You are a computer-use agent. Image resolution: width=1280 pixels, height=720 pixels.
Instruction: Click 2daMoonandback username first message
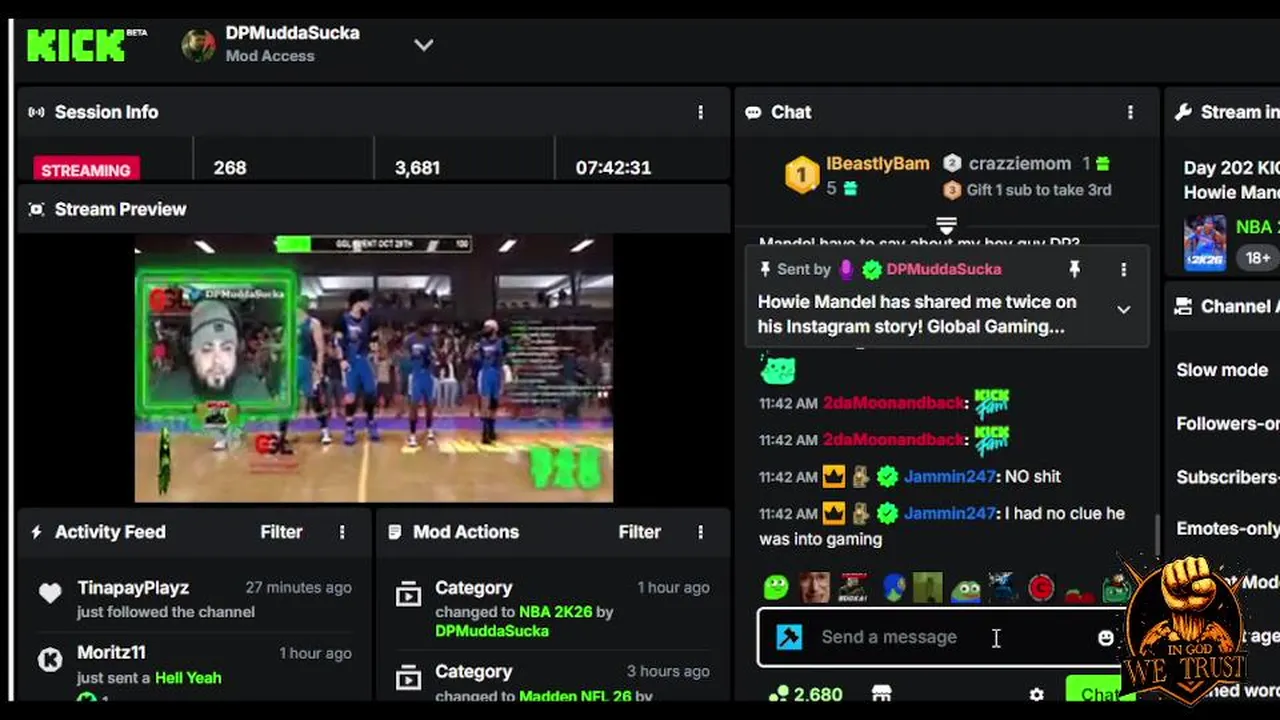894,403
